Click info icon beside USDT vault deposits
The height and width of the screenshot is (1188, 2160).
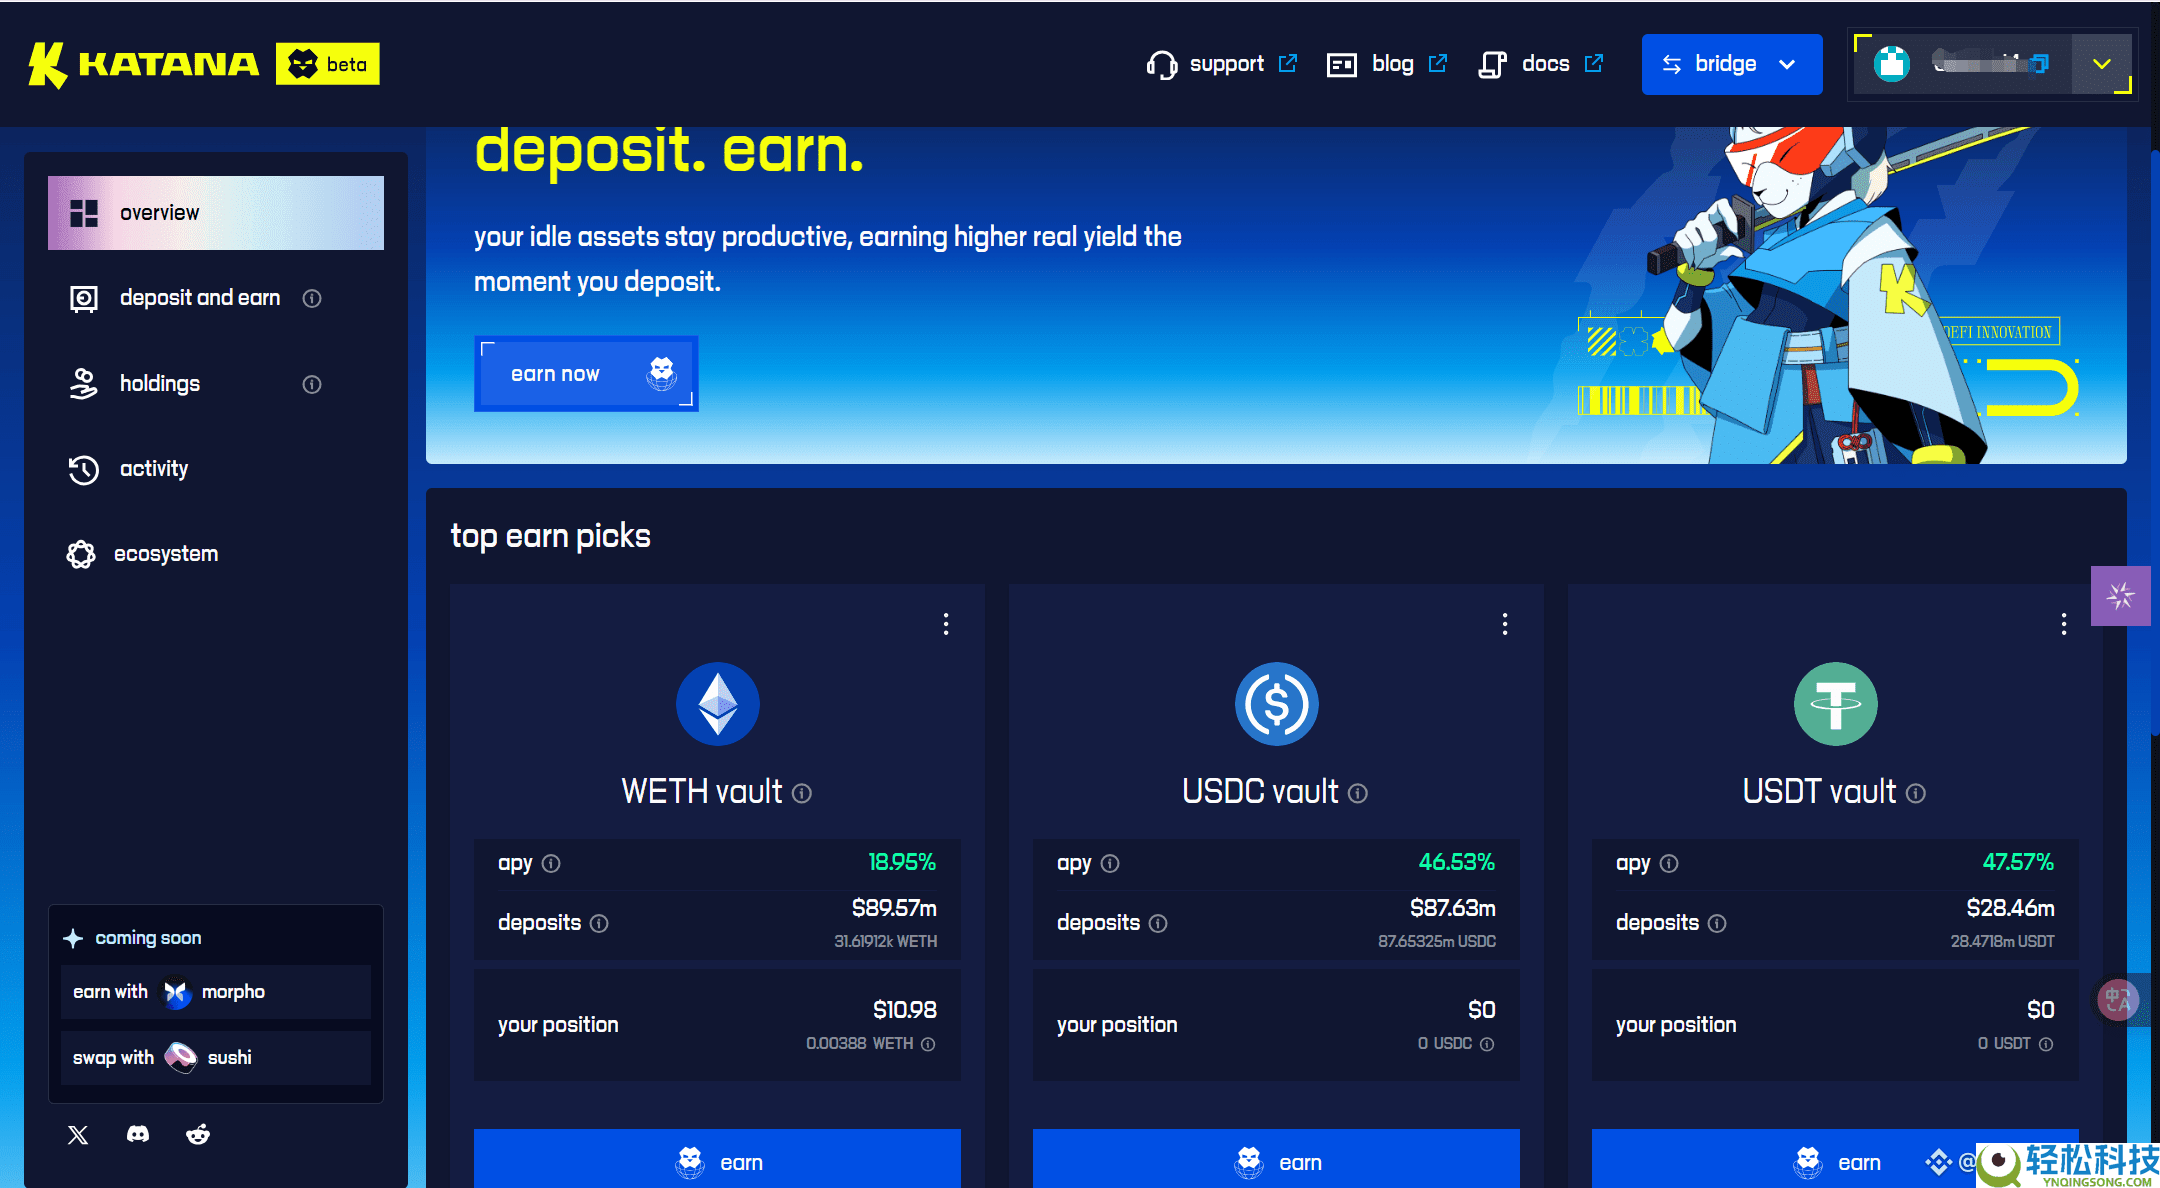click(x=1717, y=923)
